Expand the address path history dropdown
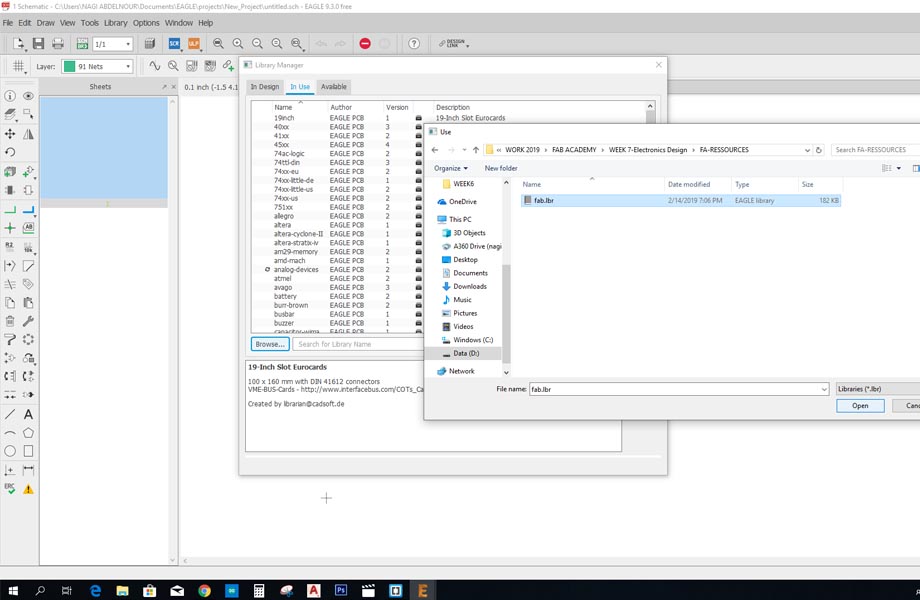This screenshot has height=600, width=920. click(x=807, y=150)
